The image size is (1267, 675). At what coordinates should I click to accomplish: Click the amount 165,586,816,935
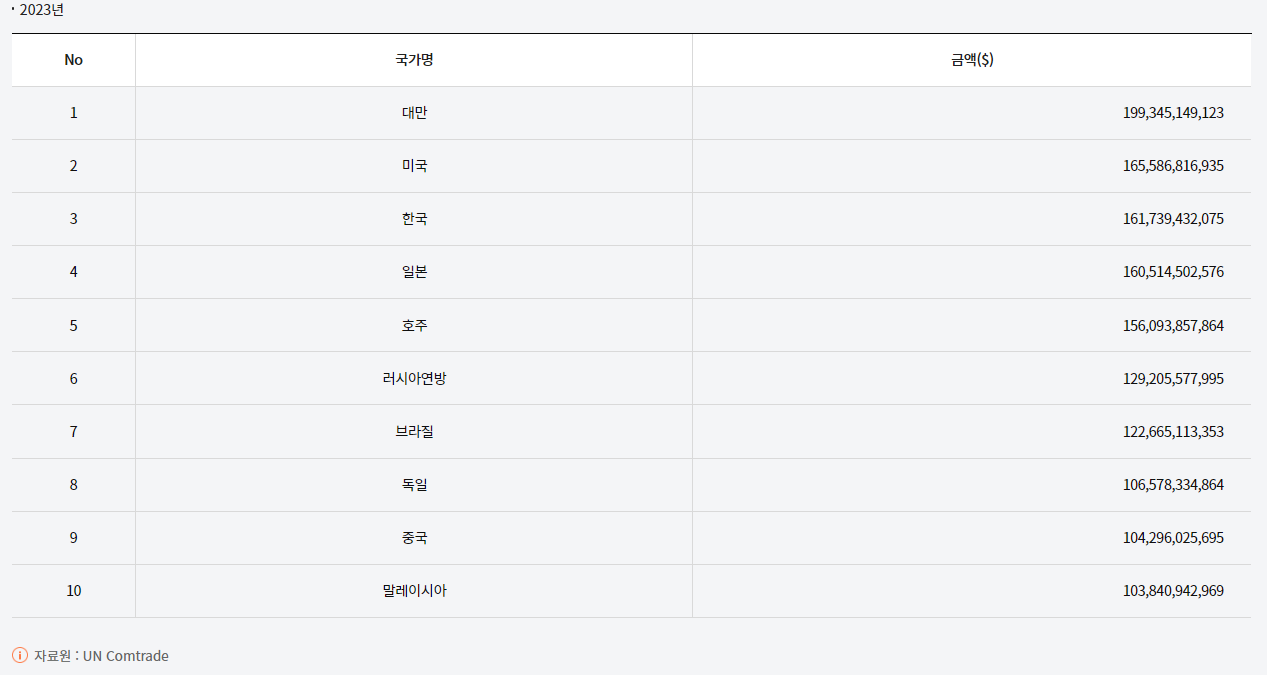(x=1173, y=166)
